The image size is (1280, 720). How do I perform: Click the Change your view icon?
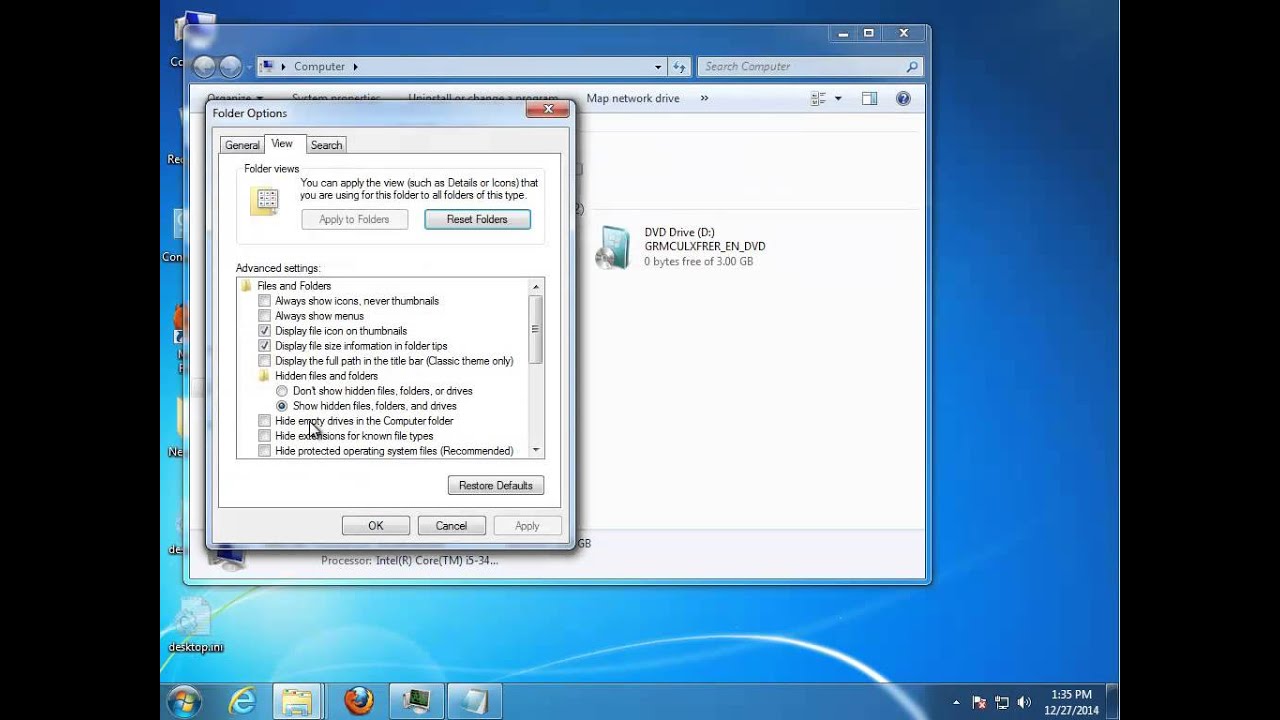818,99
